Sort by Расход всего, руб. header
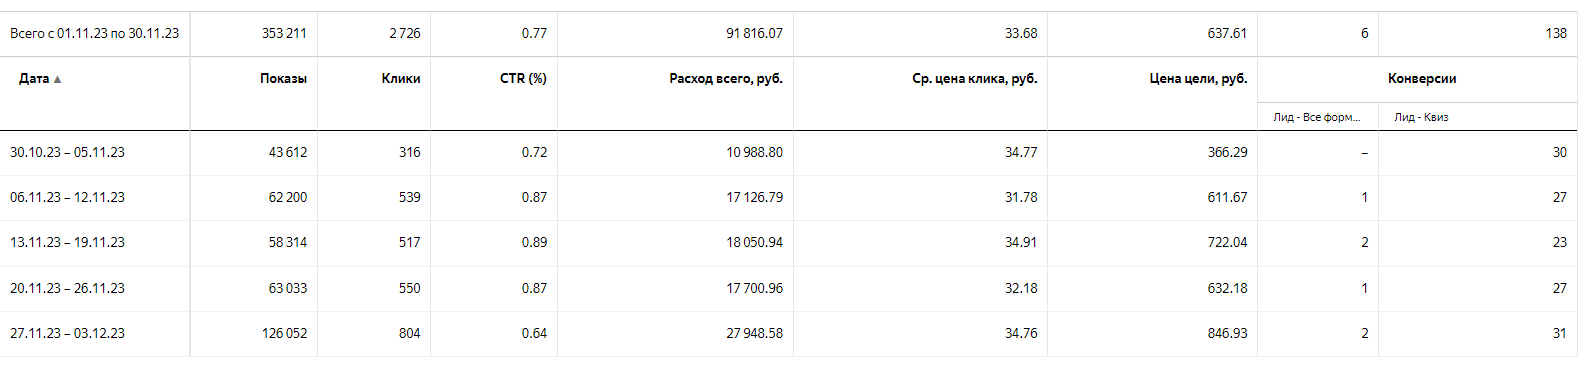 tap(726, 78)
